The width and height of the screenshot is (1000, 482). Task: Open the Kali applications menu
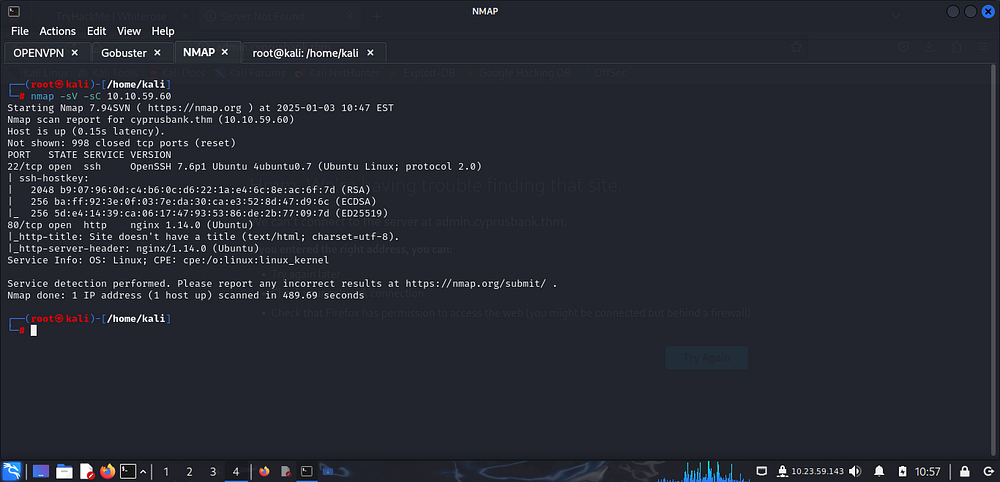[x=12, y=471]
